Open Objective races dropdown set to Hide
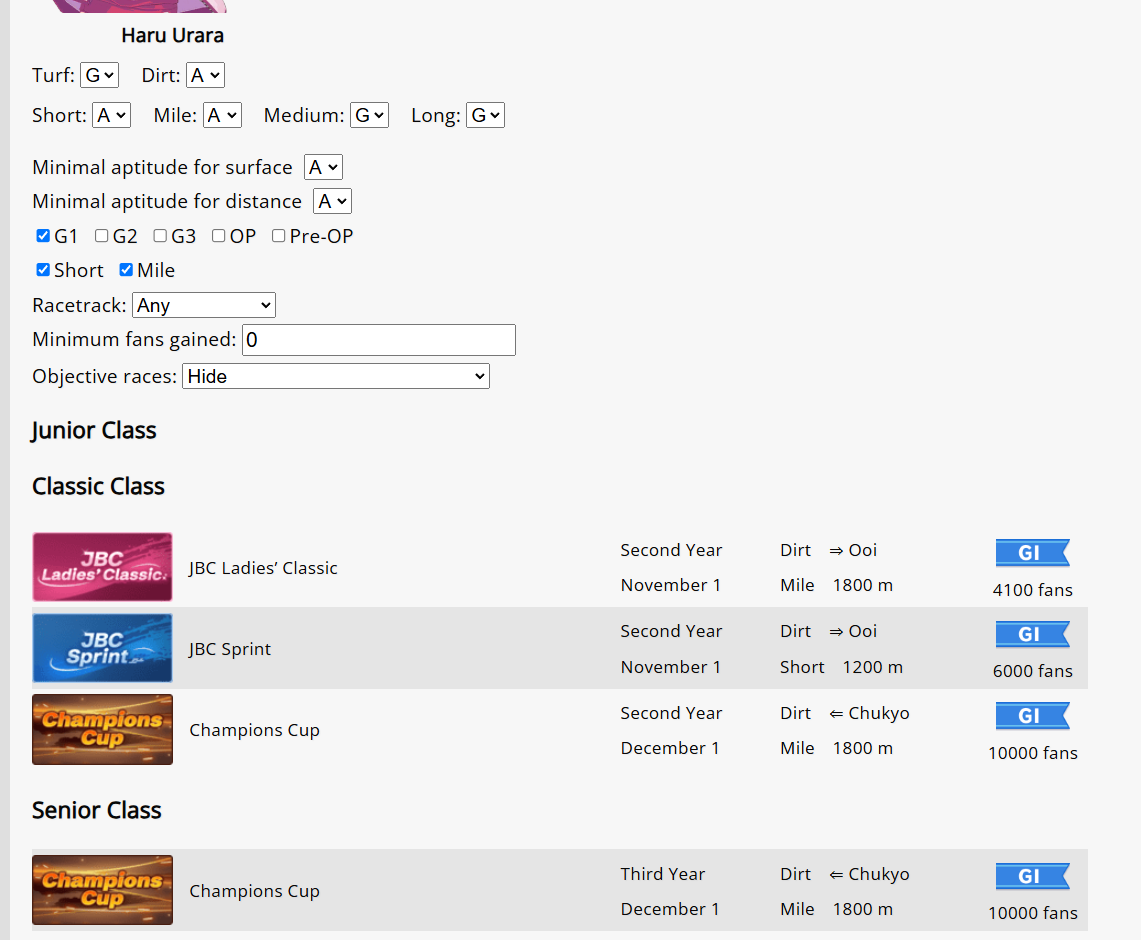The image size is (1141, 940). pos(335,376)
